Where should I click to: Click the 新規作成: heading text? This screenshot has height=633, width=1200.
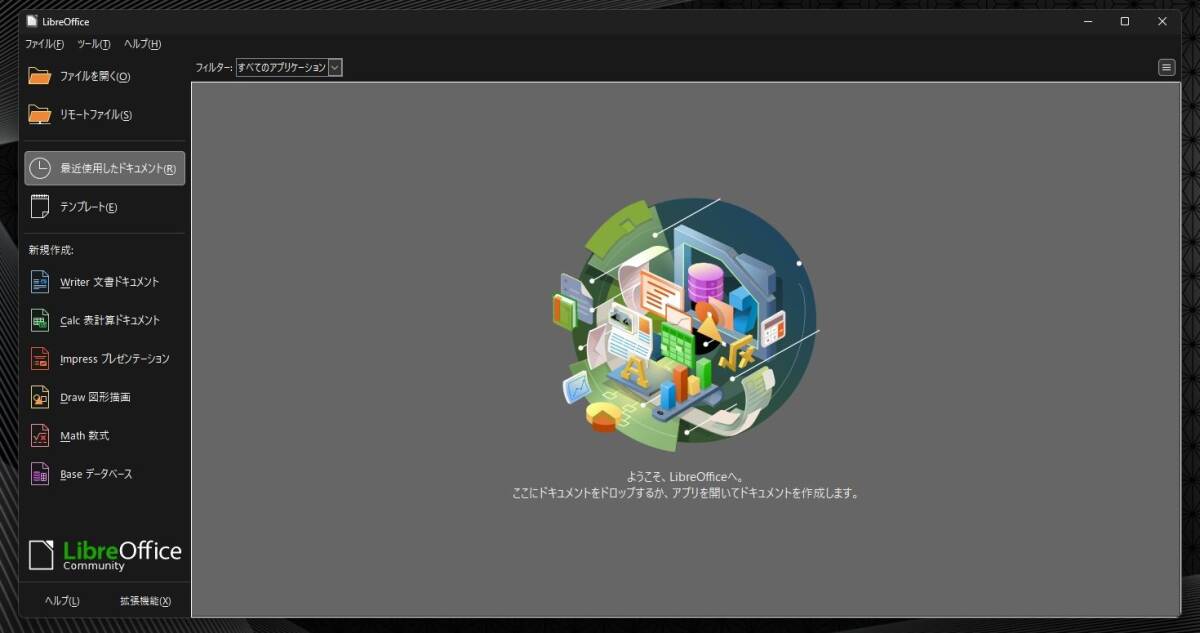click(x=51, y=250)
